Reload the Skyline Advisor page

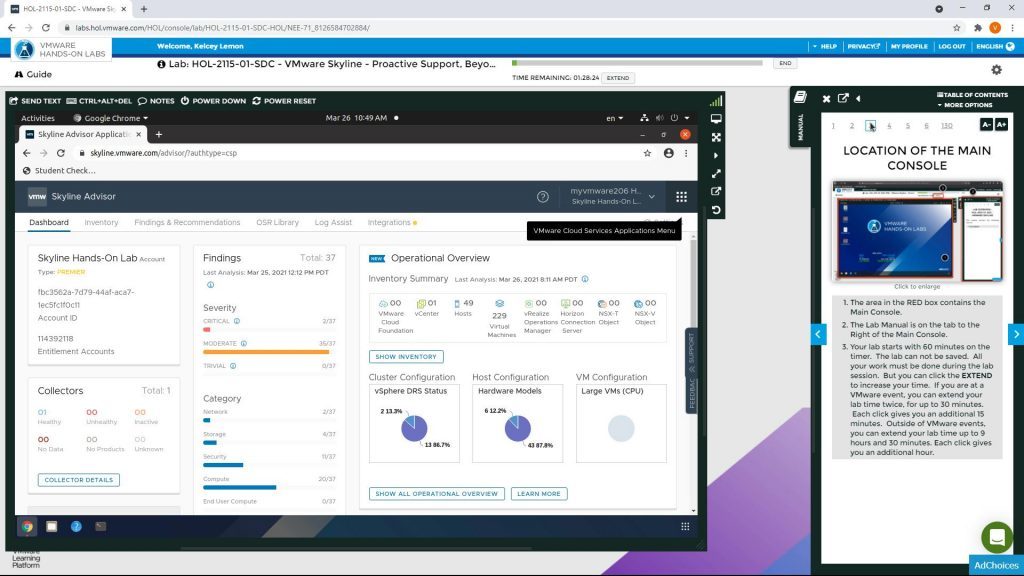point(61,153)
